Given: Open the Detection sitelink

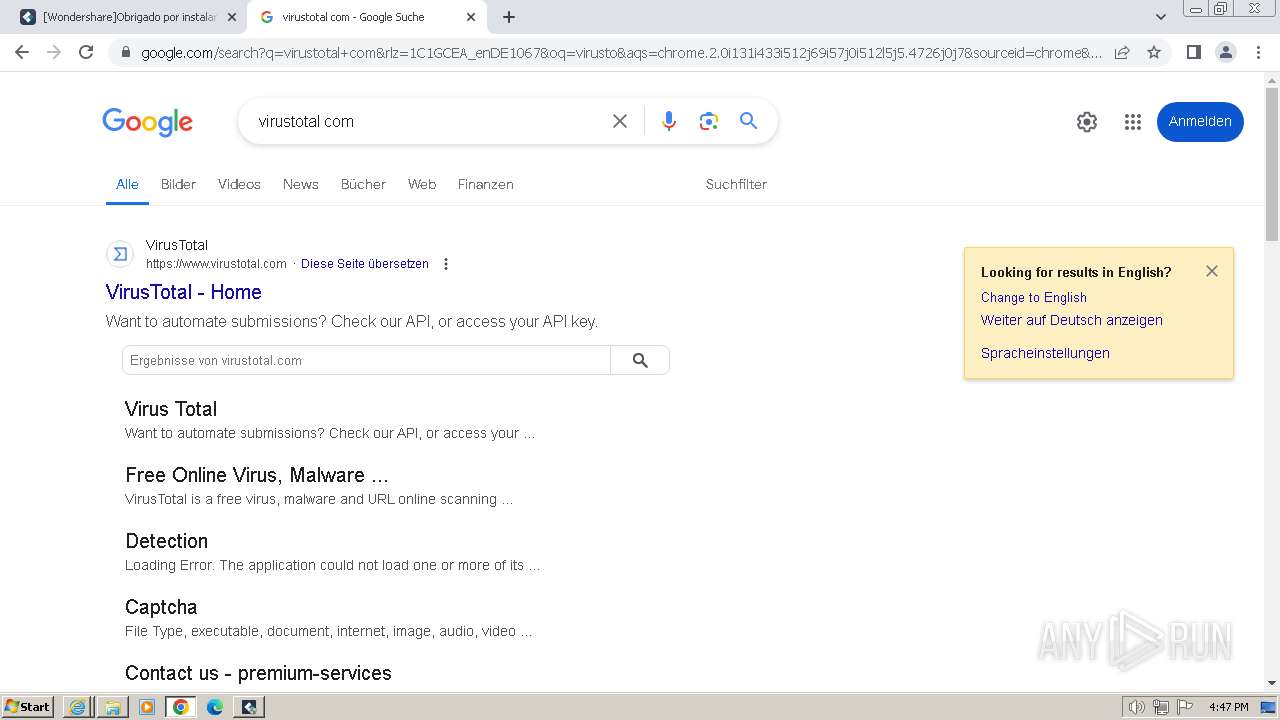Looking at the screenshot, I should pos(167,541).
